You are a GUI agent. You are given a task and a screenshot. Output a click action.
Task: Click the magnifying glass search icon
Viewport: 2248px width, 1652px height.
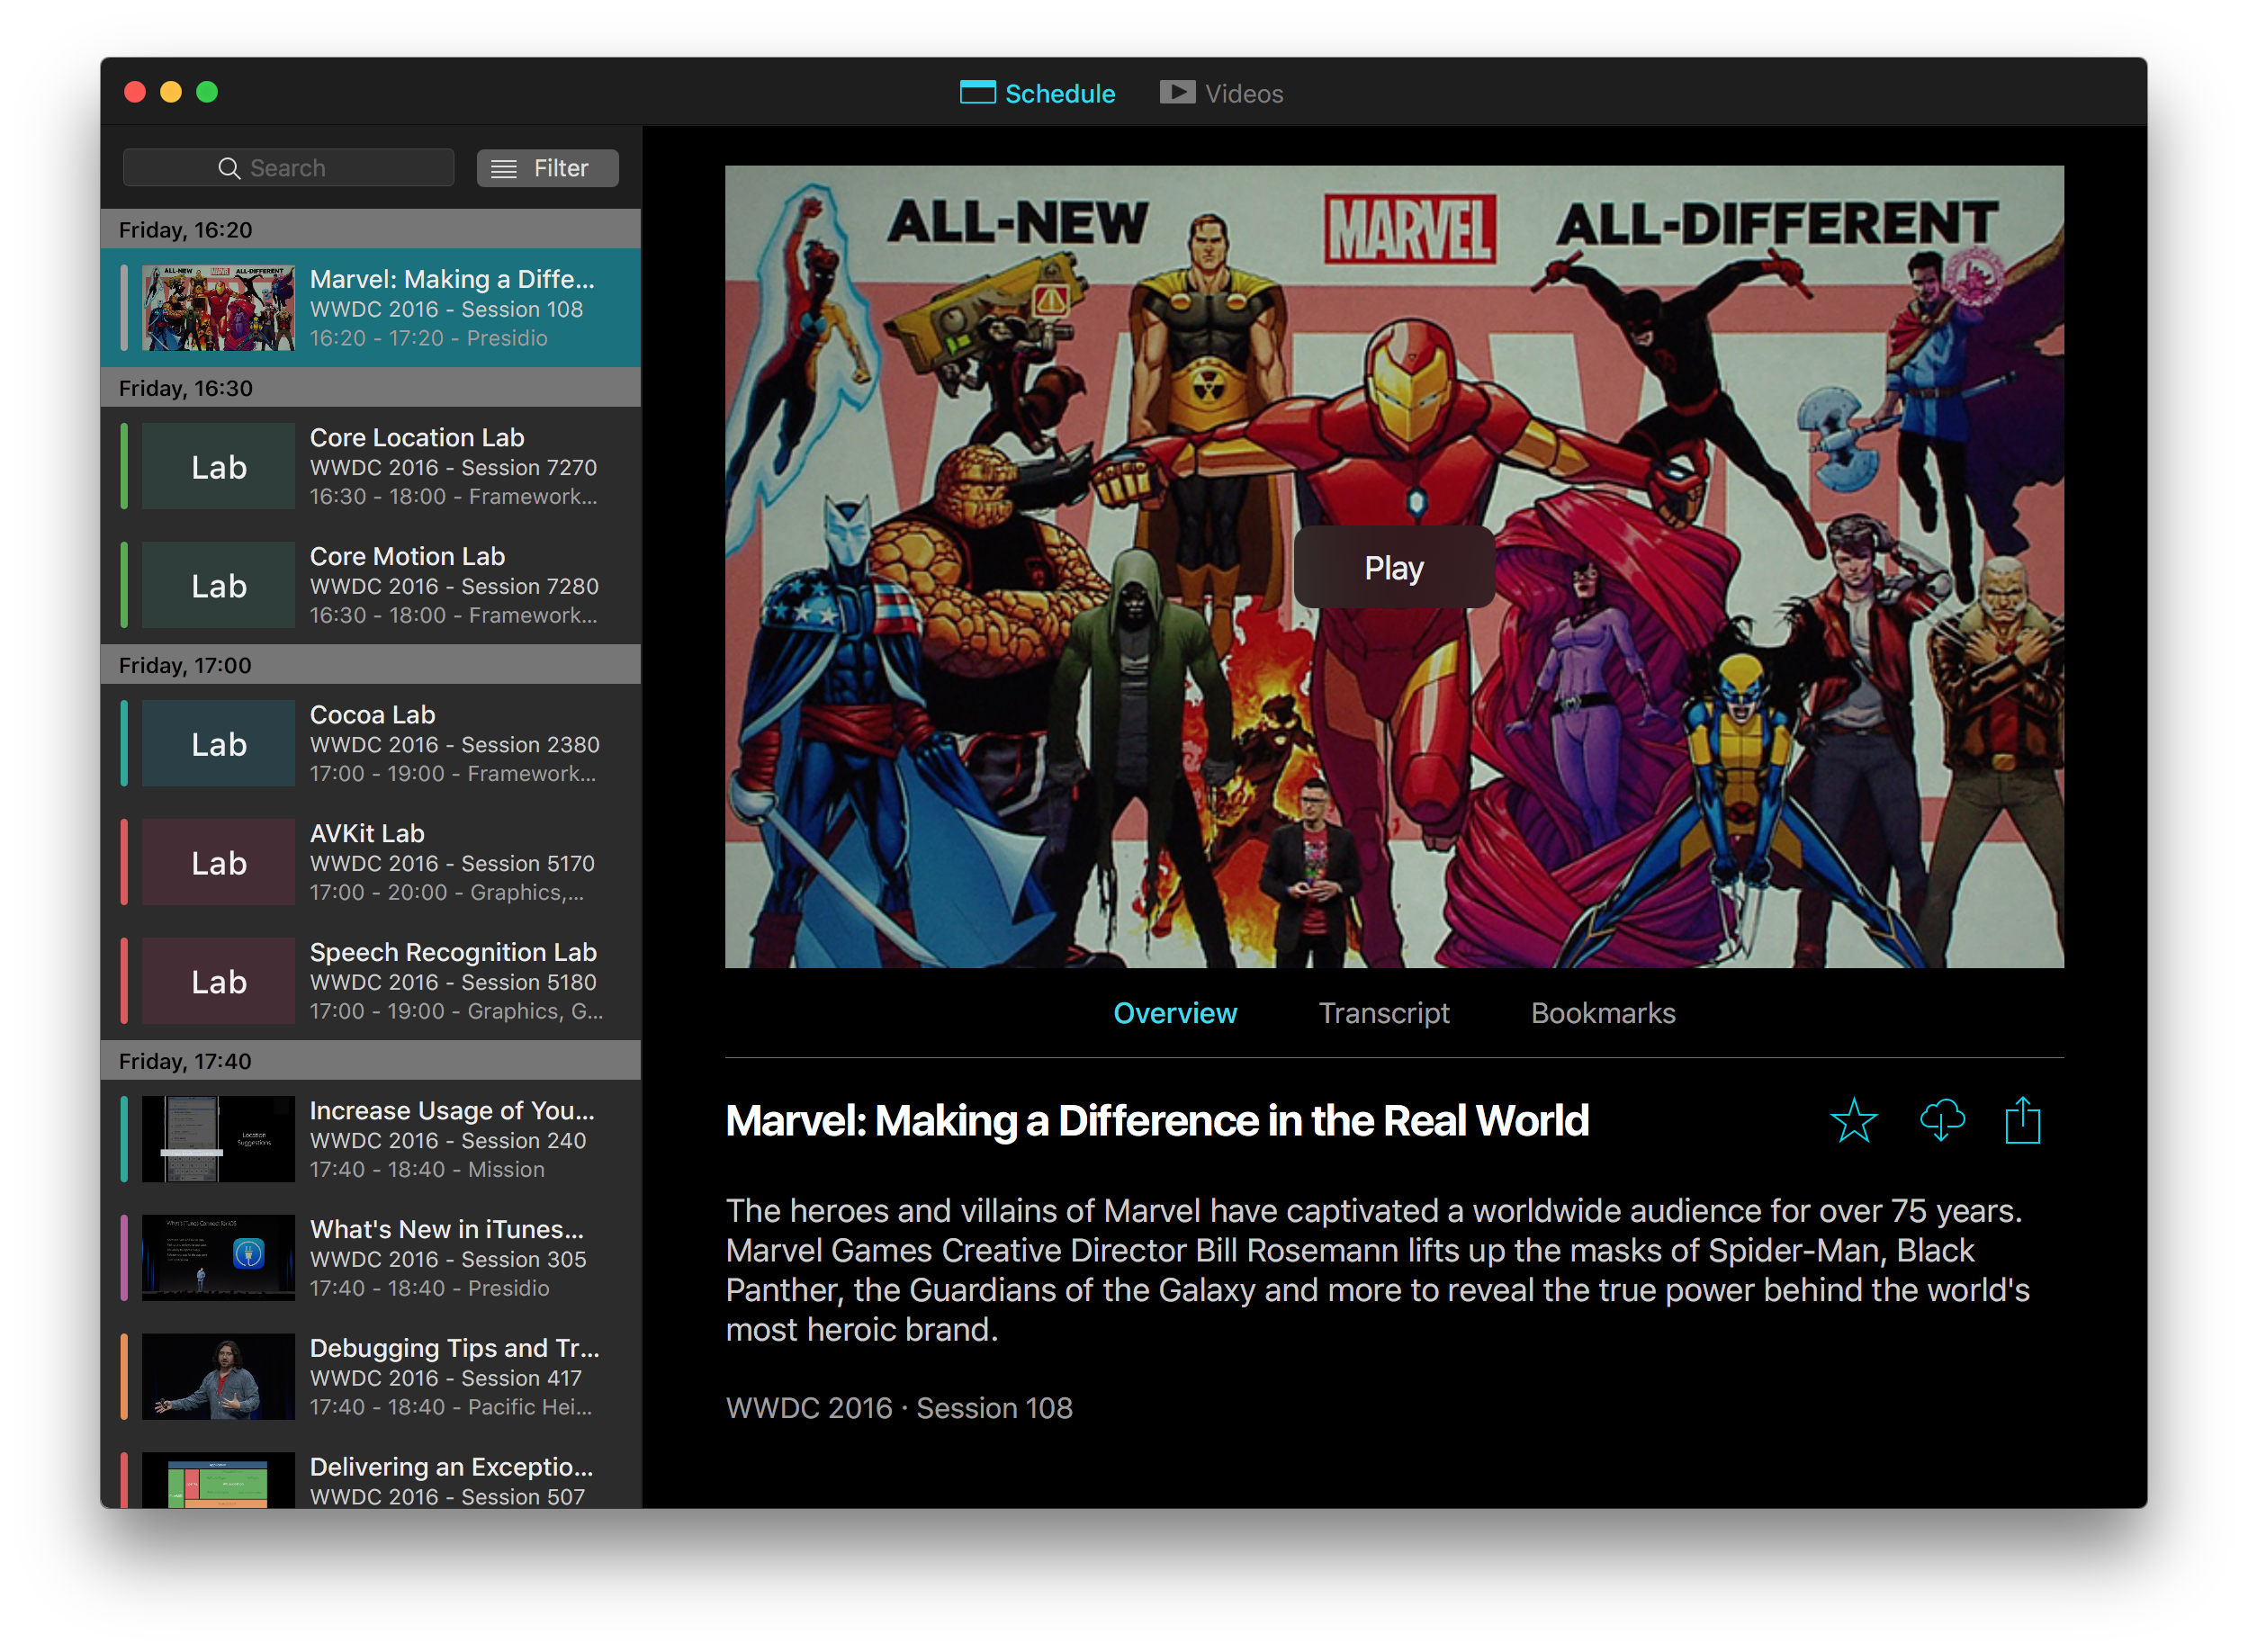pos(229,168)
